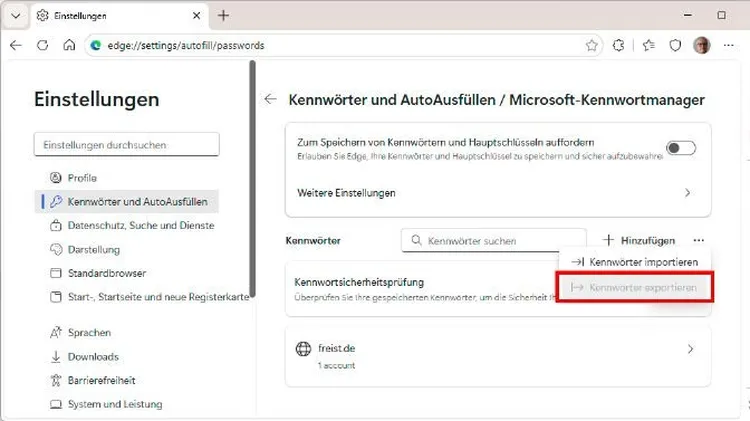The image size is (750, 421).
Task: Click the browser back arrow button
Action: pos(16,45)
